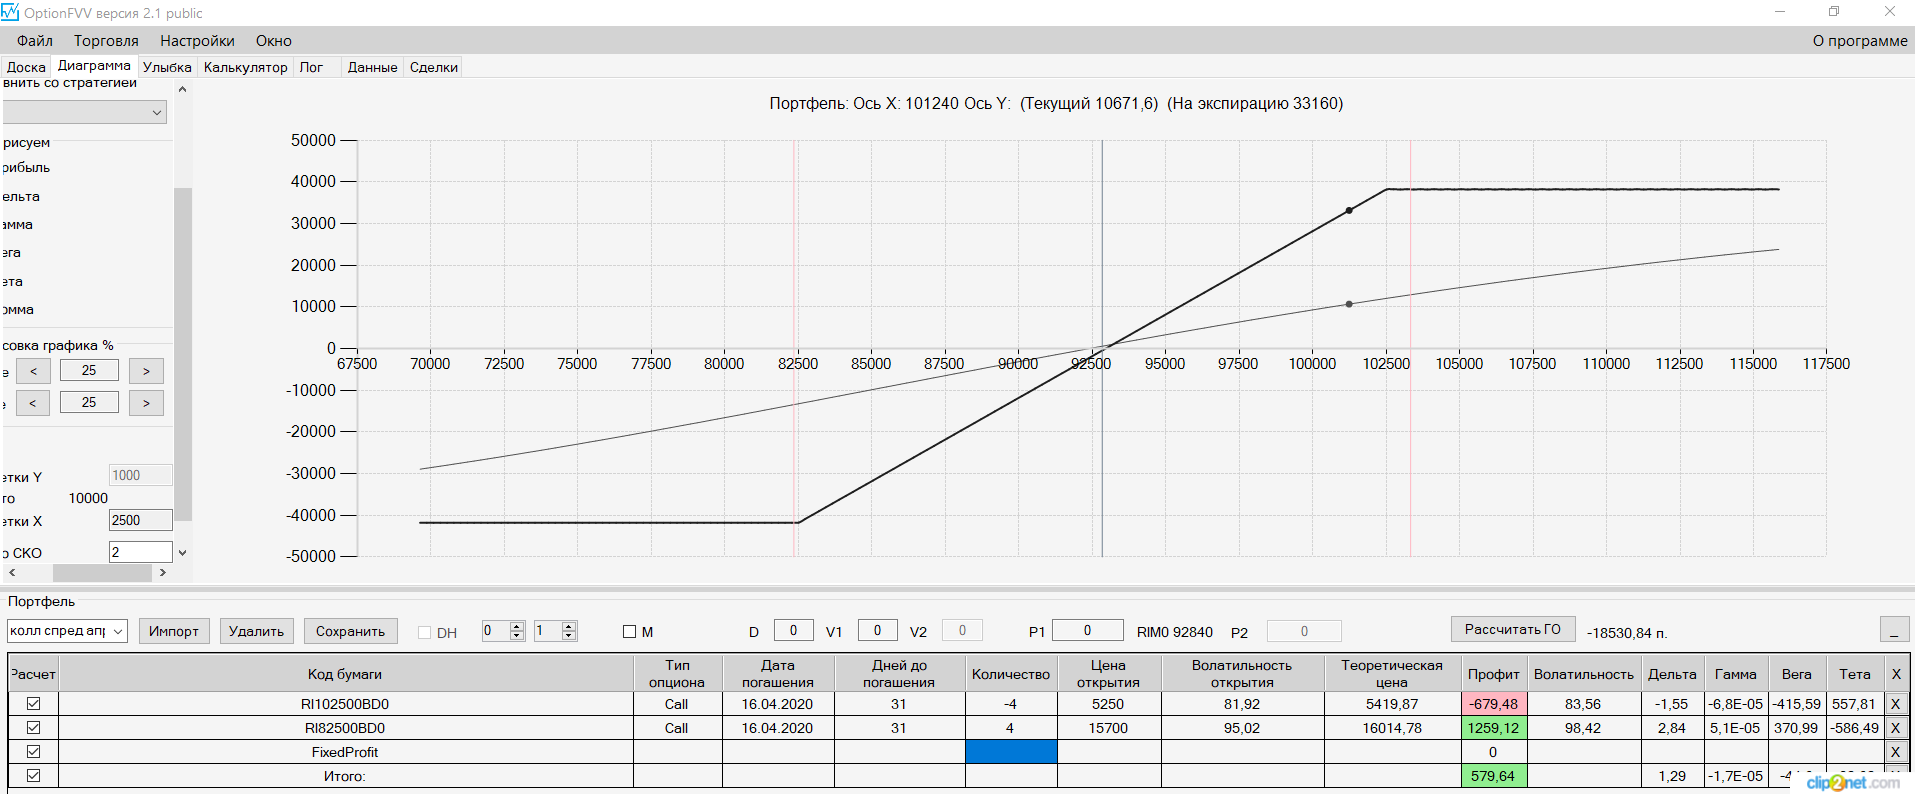Screen dimensions: 1915x794
Task: Click the margin value "-18530,84 п."
Action: [1627, 633]
